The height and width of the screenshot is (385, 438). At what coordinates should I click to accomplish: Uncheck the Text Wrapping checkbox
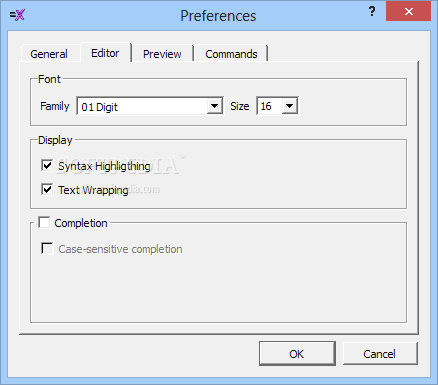[x=47, y=189]
